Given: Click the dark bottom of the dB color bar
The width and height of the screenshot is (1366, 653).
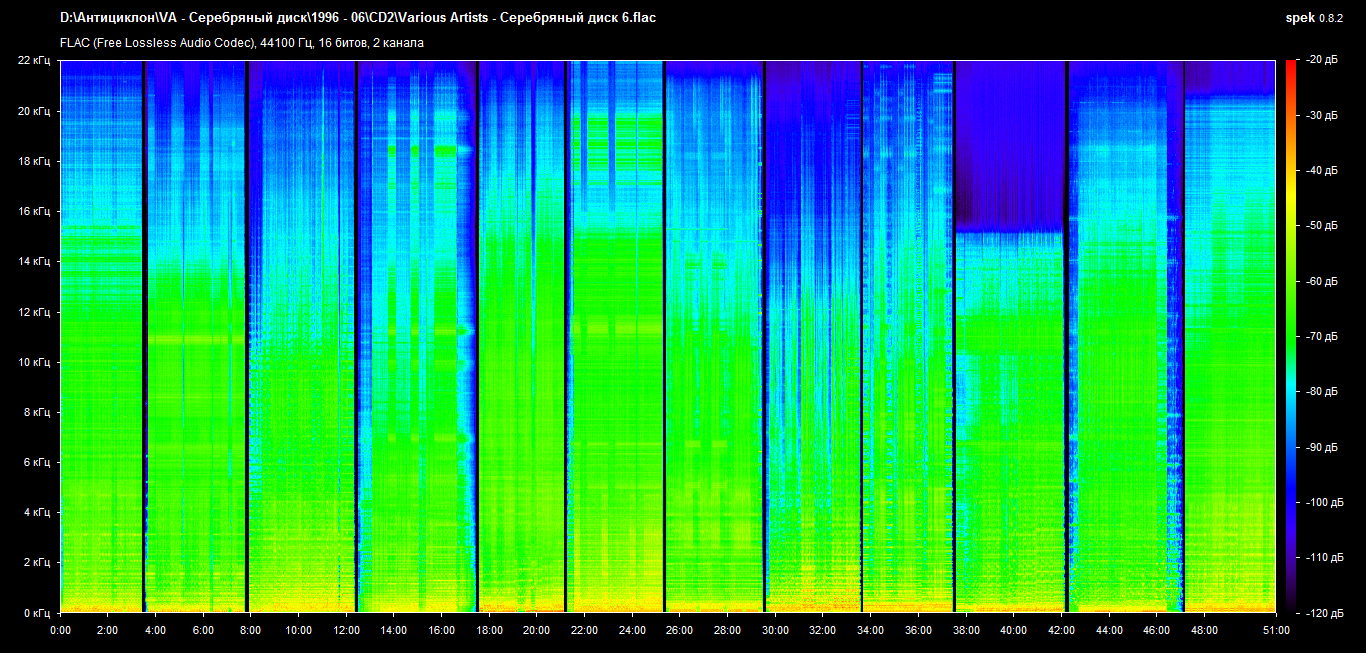Looking at the screenshot, I should 1291,604.
